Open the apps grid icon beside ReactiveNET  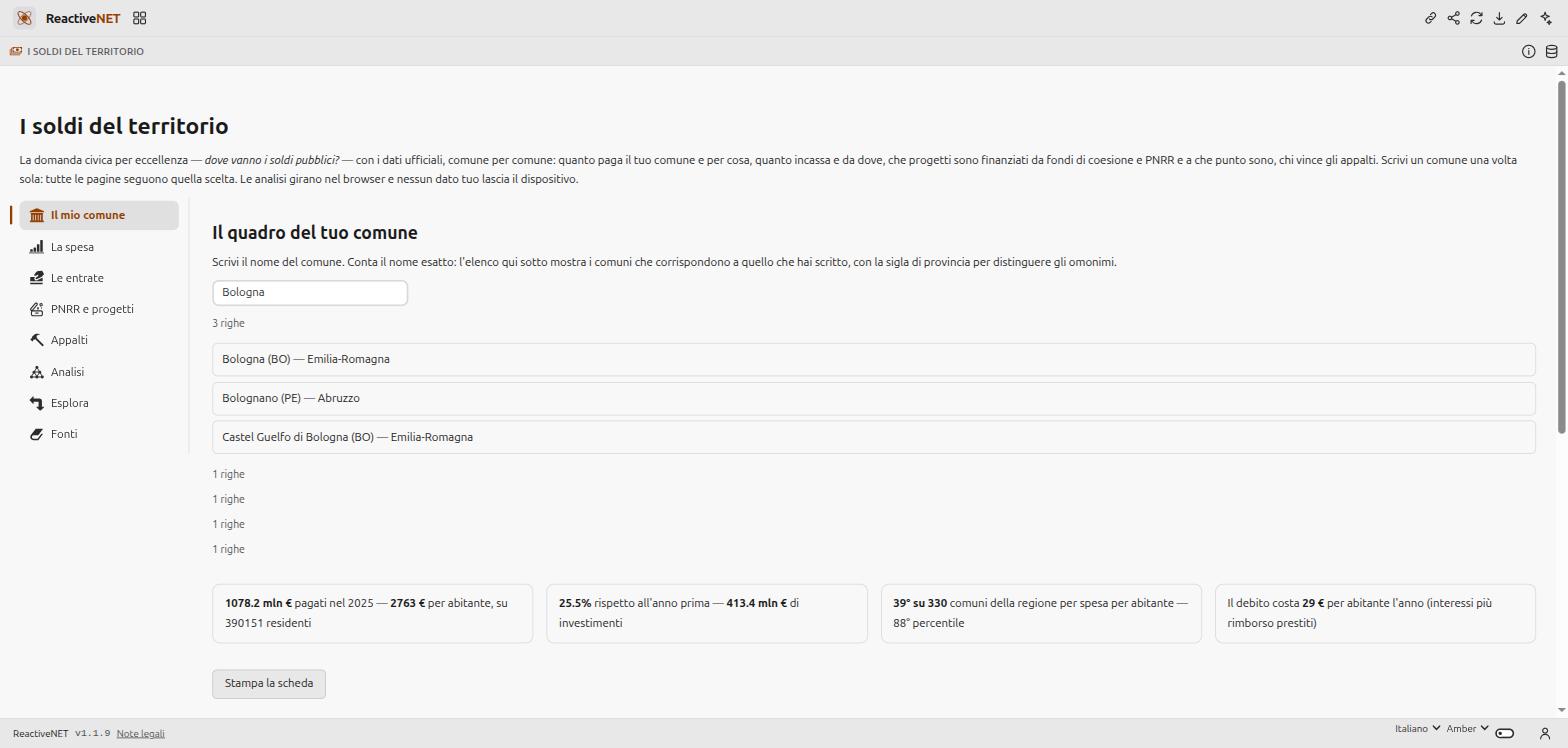point(140,18)
